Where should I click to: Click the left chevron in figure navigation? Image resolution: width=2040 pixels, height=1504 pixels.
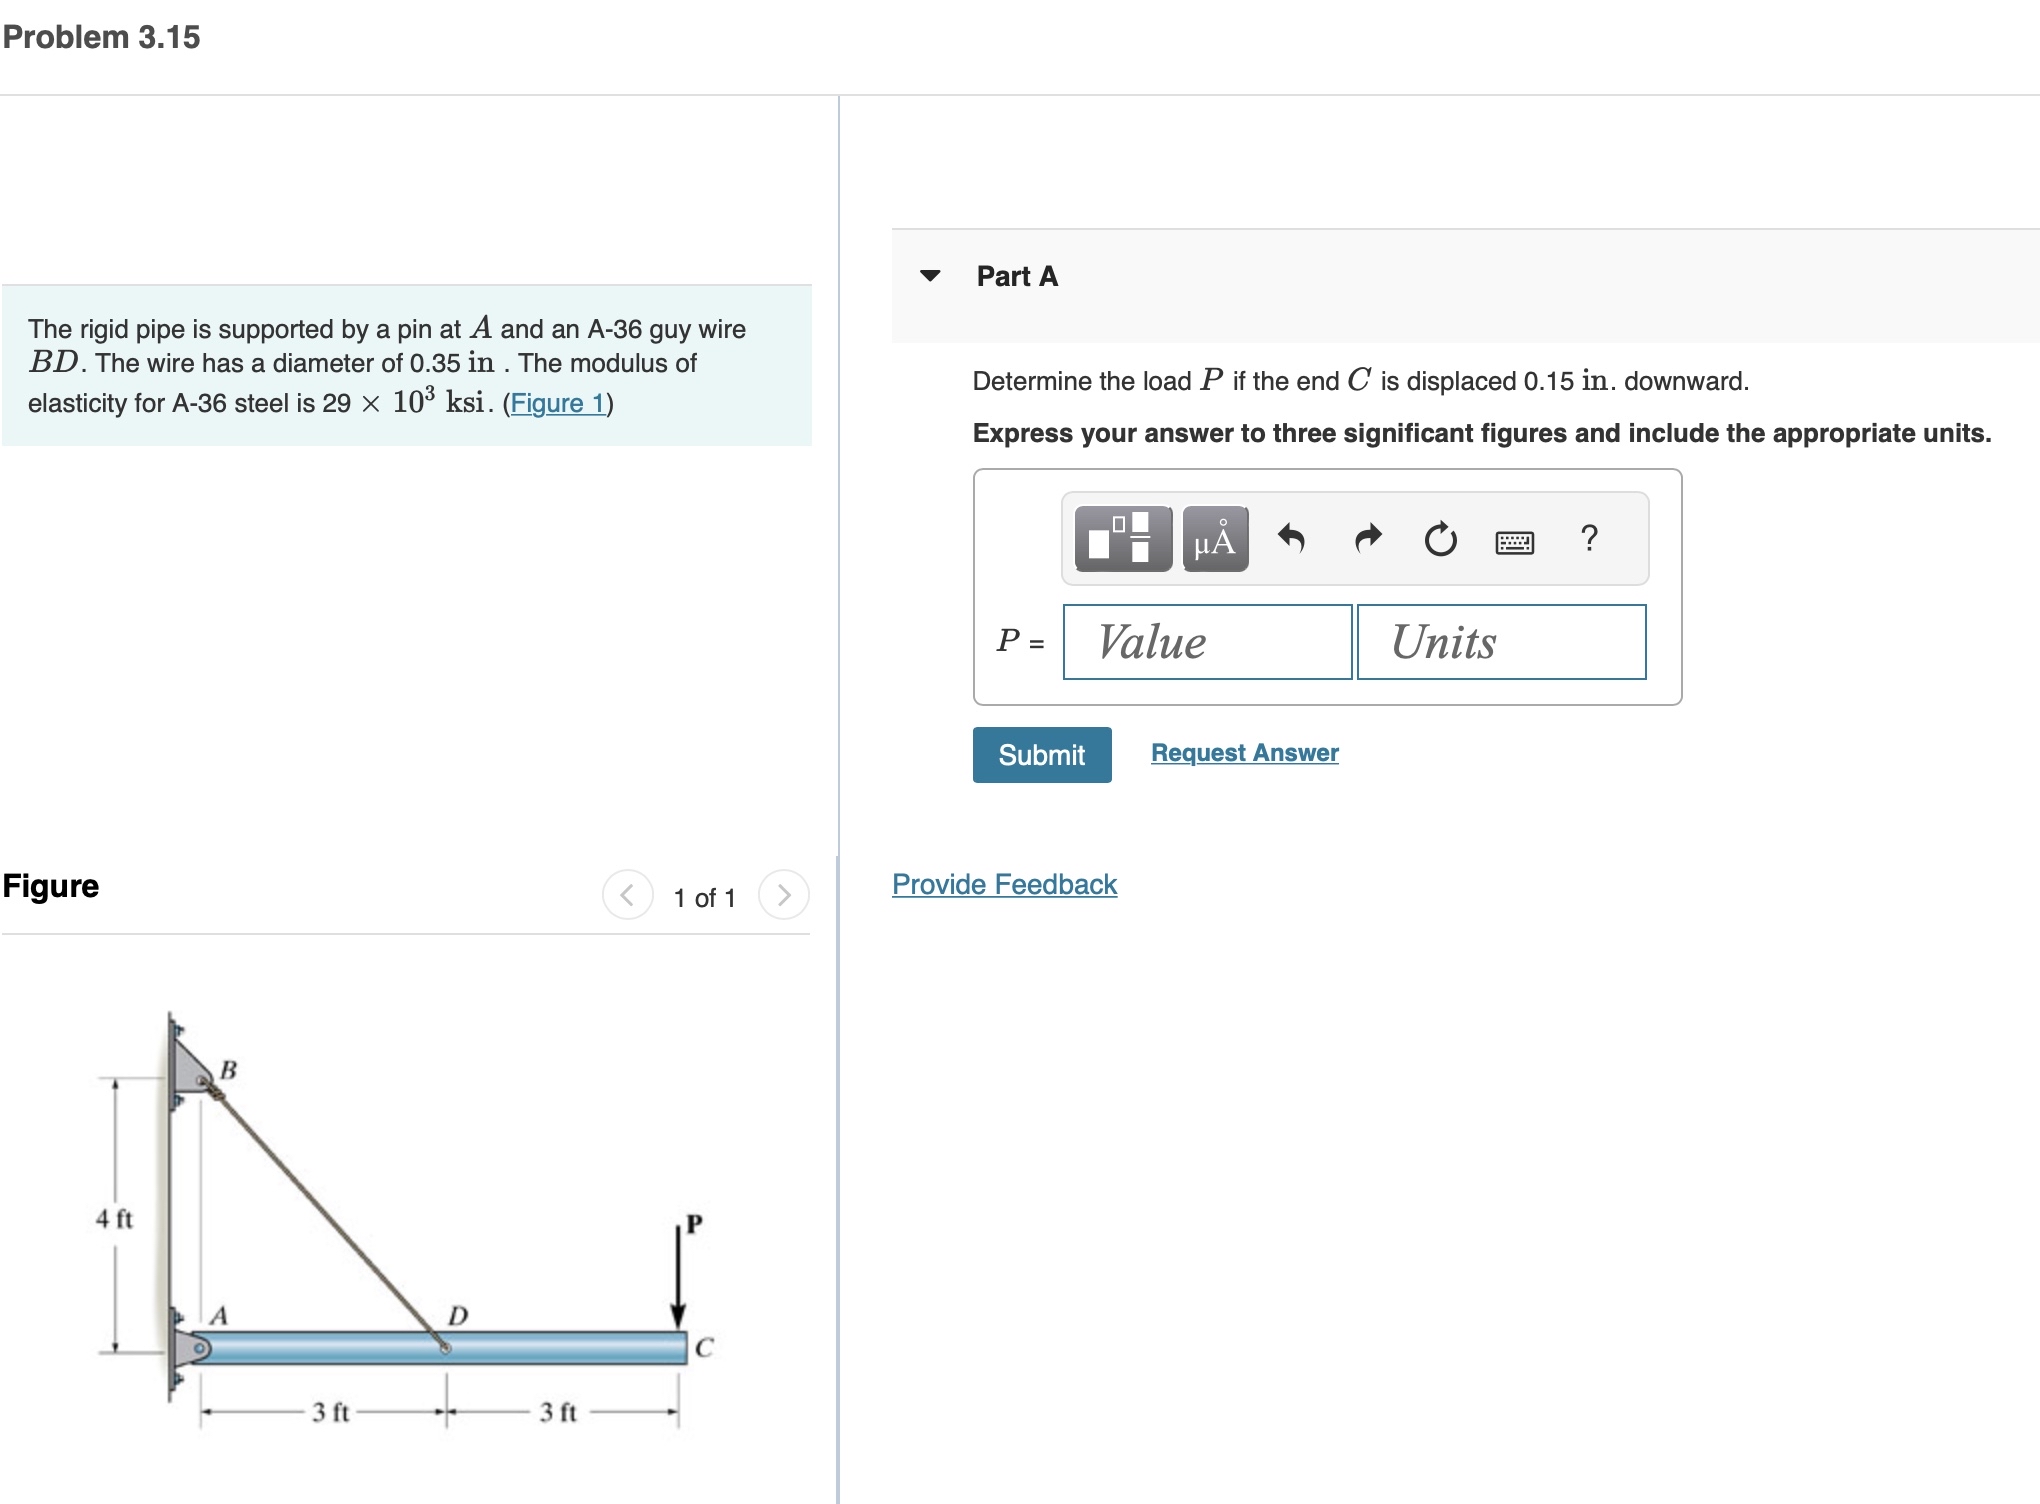point(628,896)
